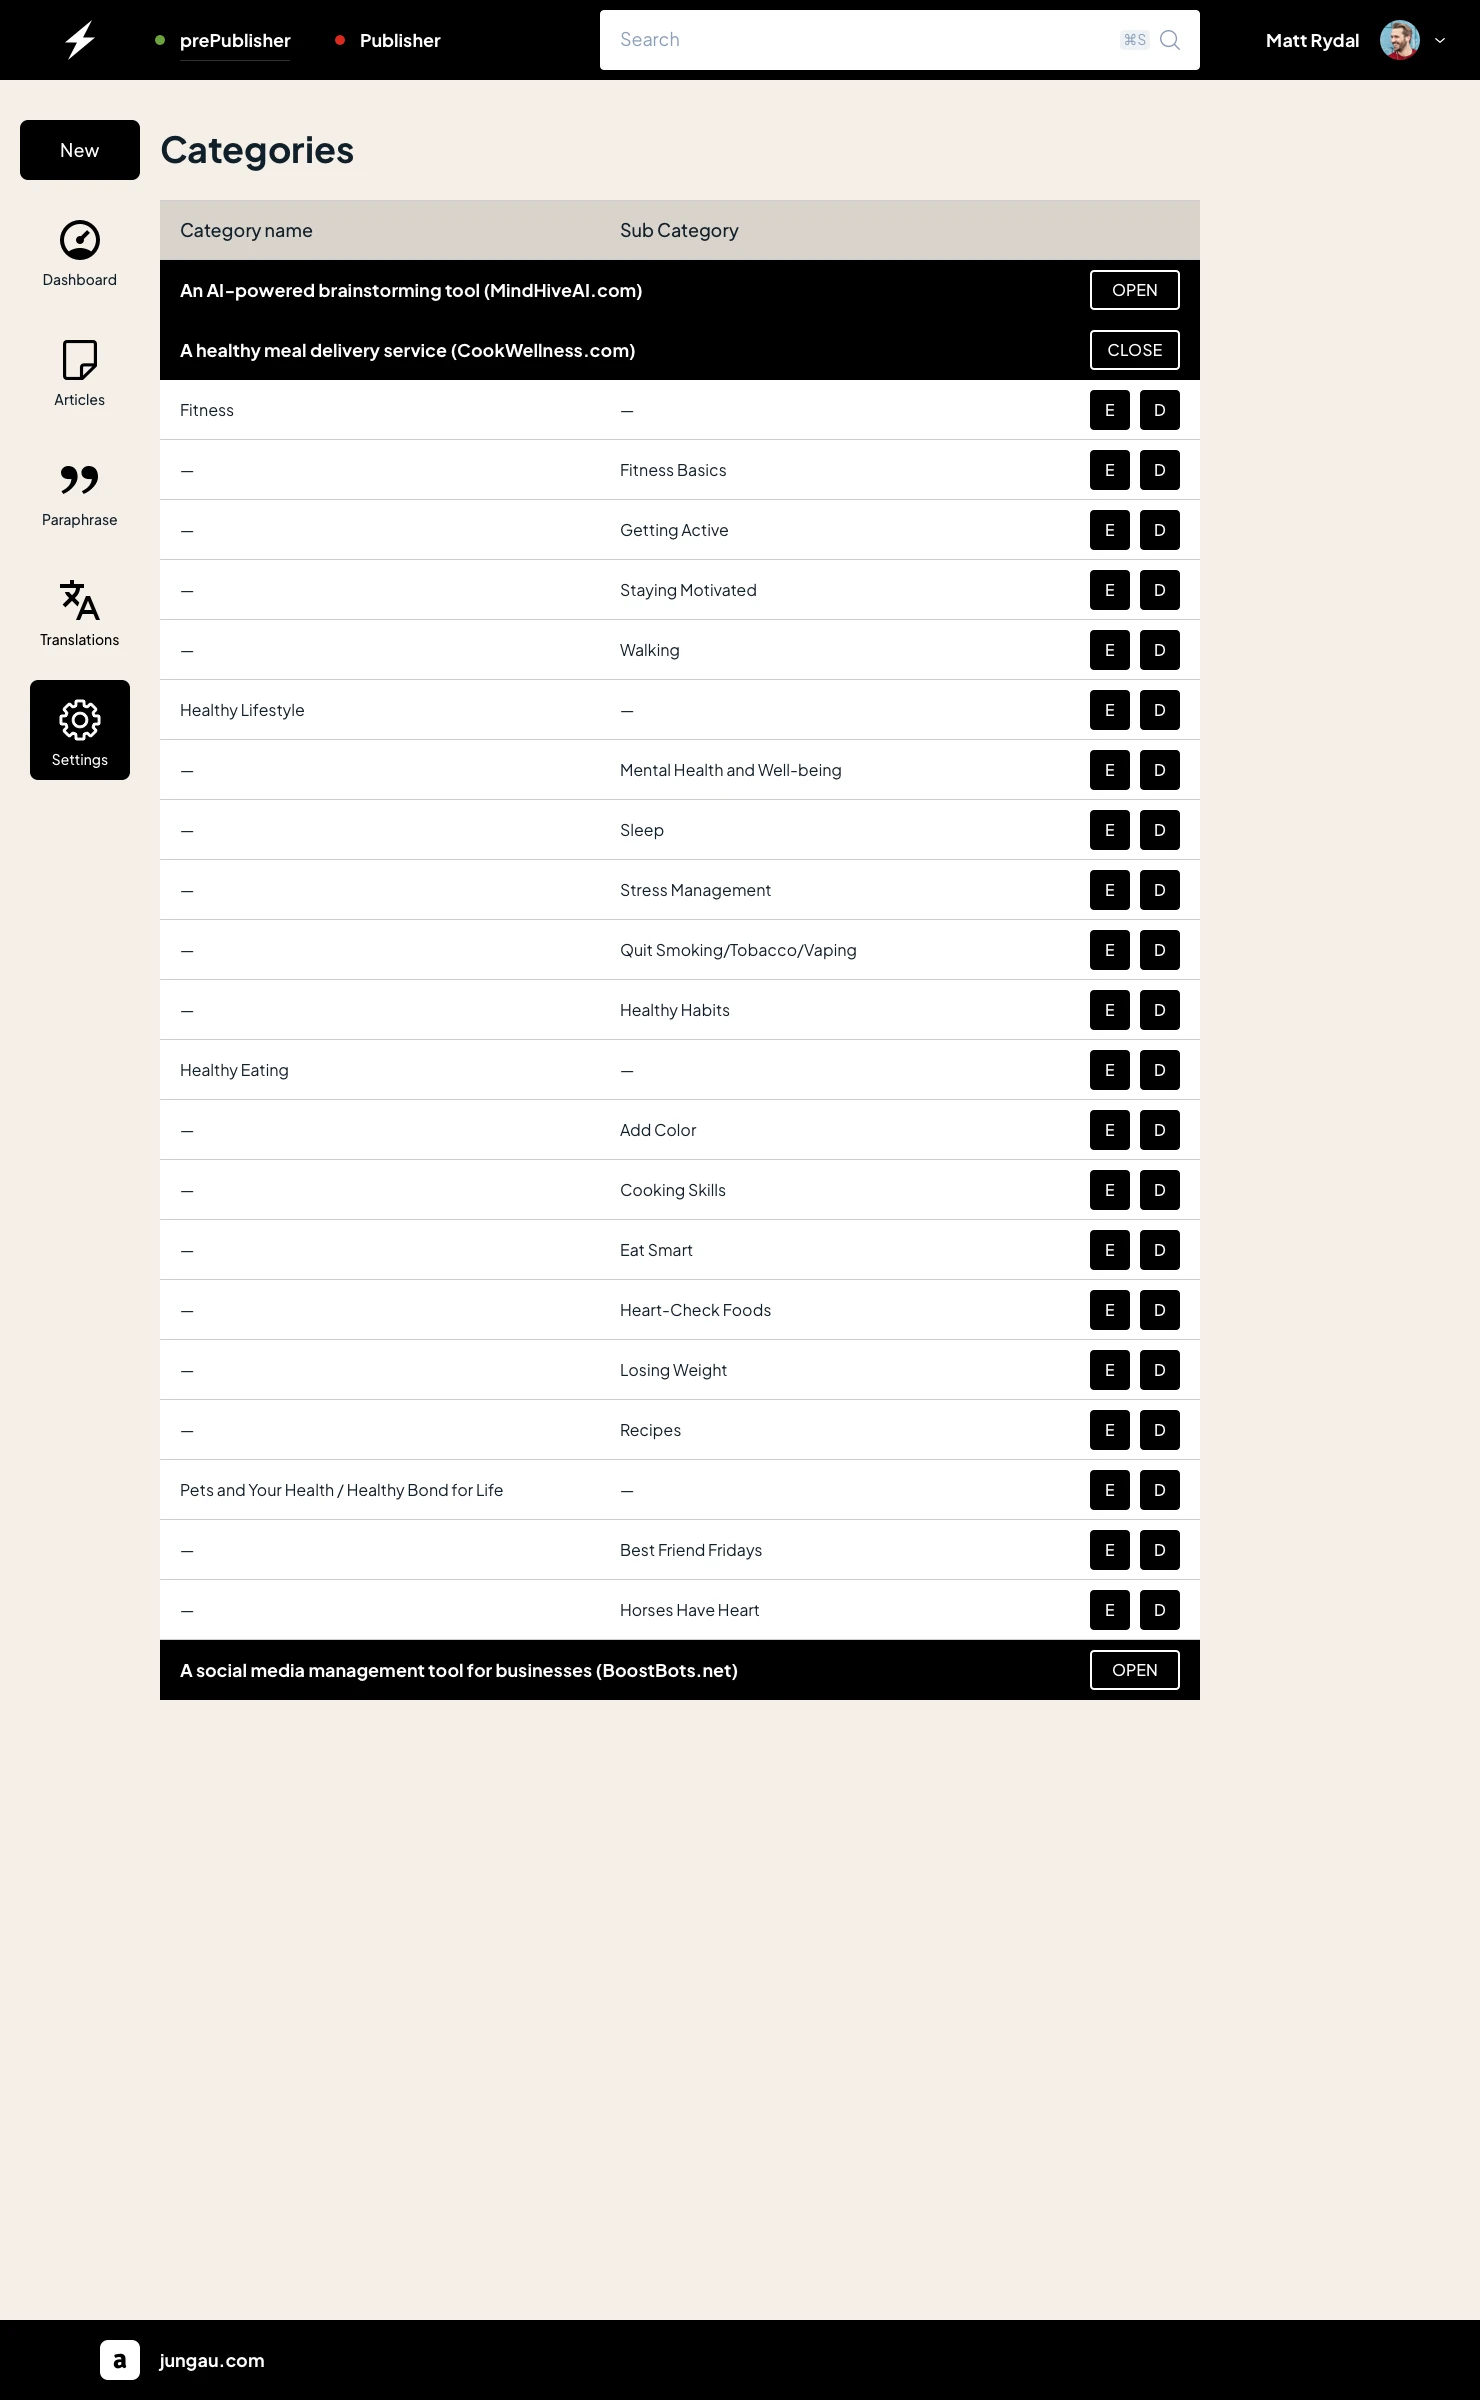Switch to the Publisher tab

tap(400, 40)
